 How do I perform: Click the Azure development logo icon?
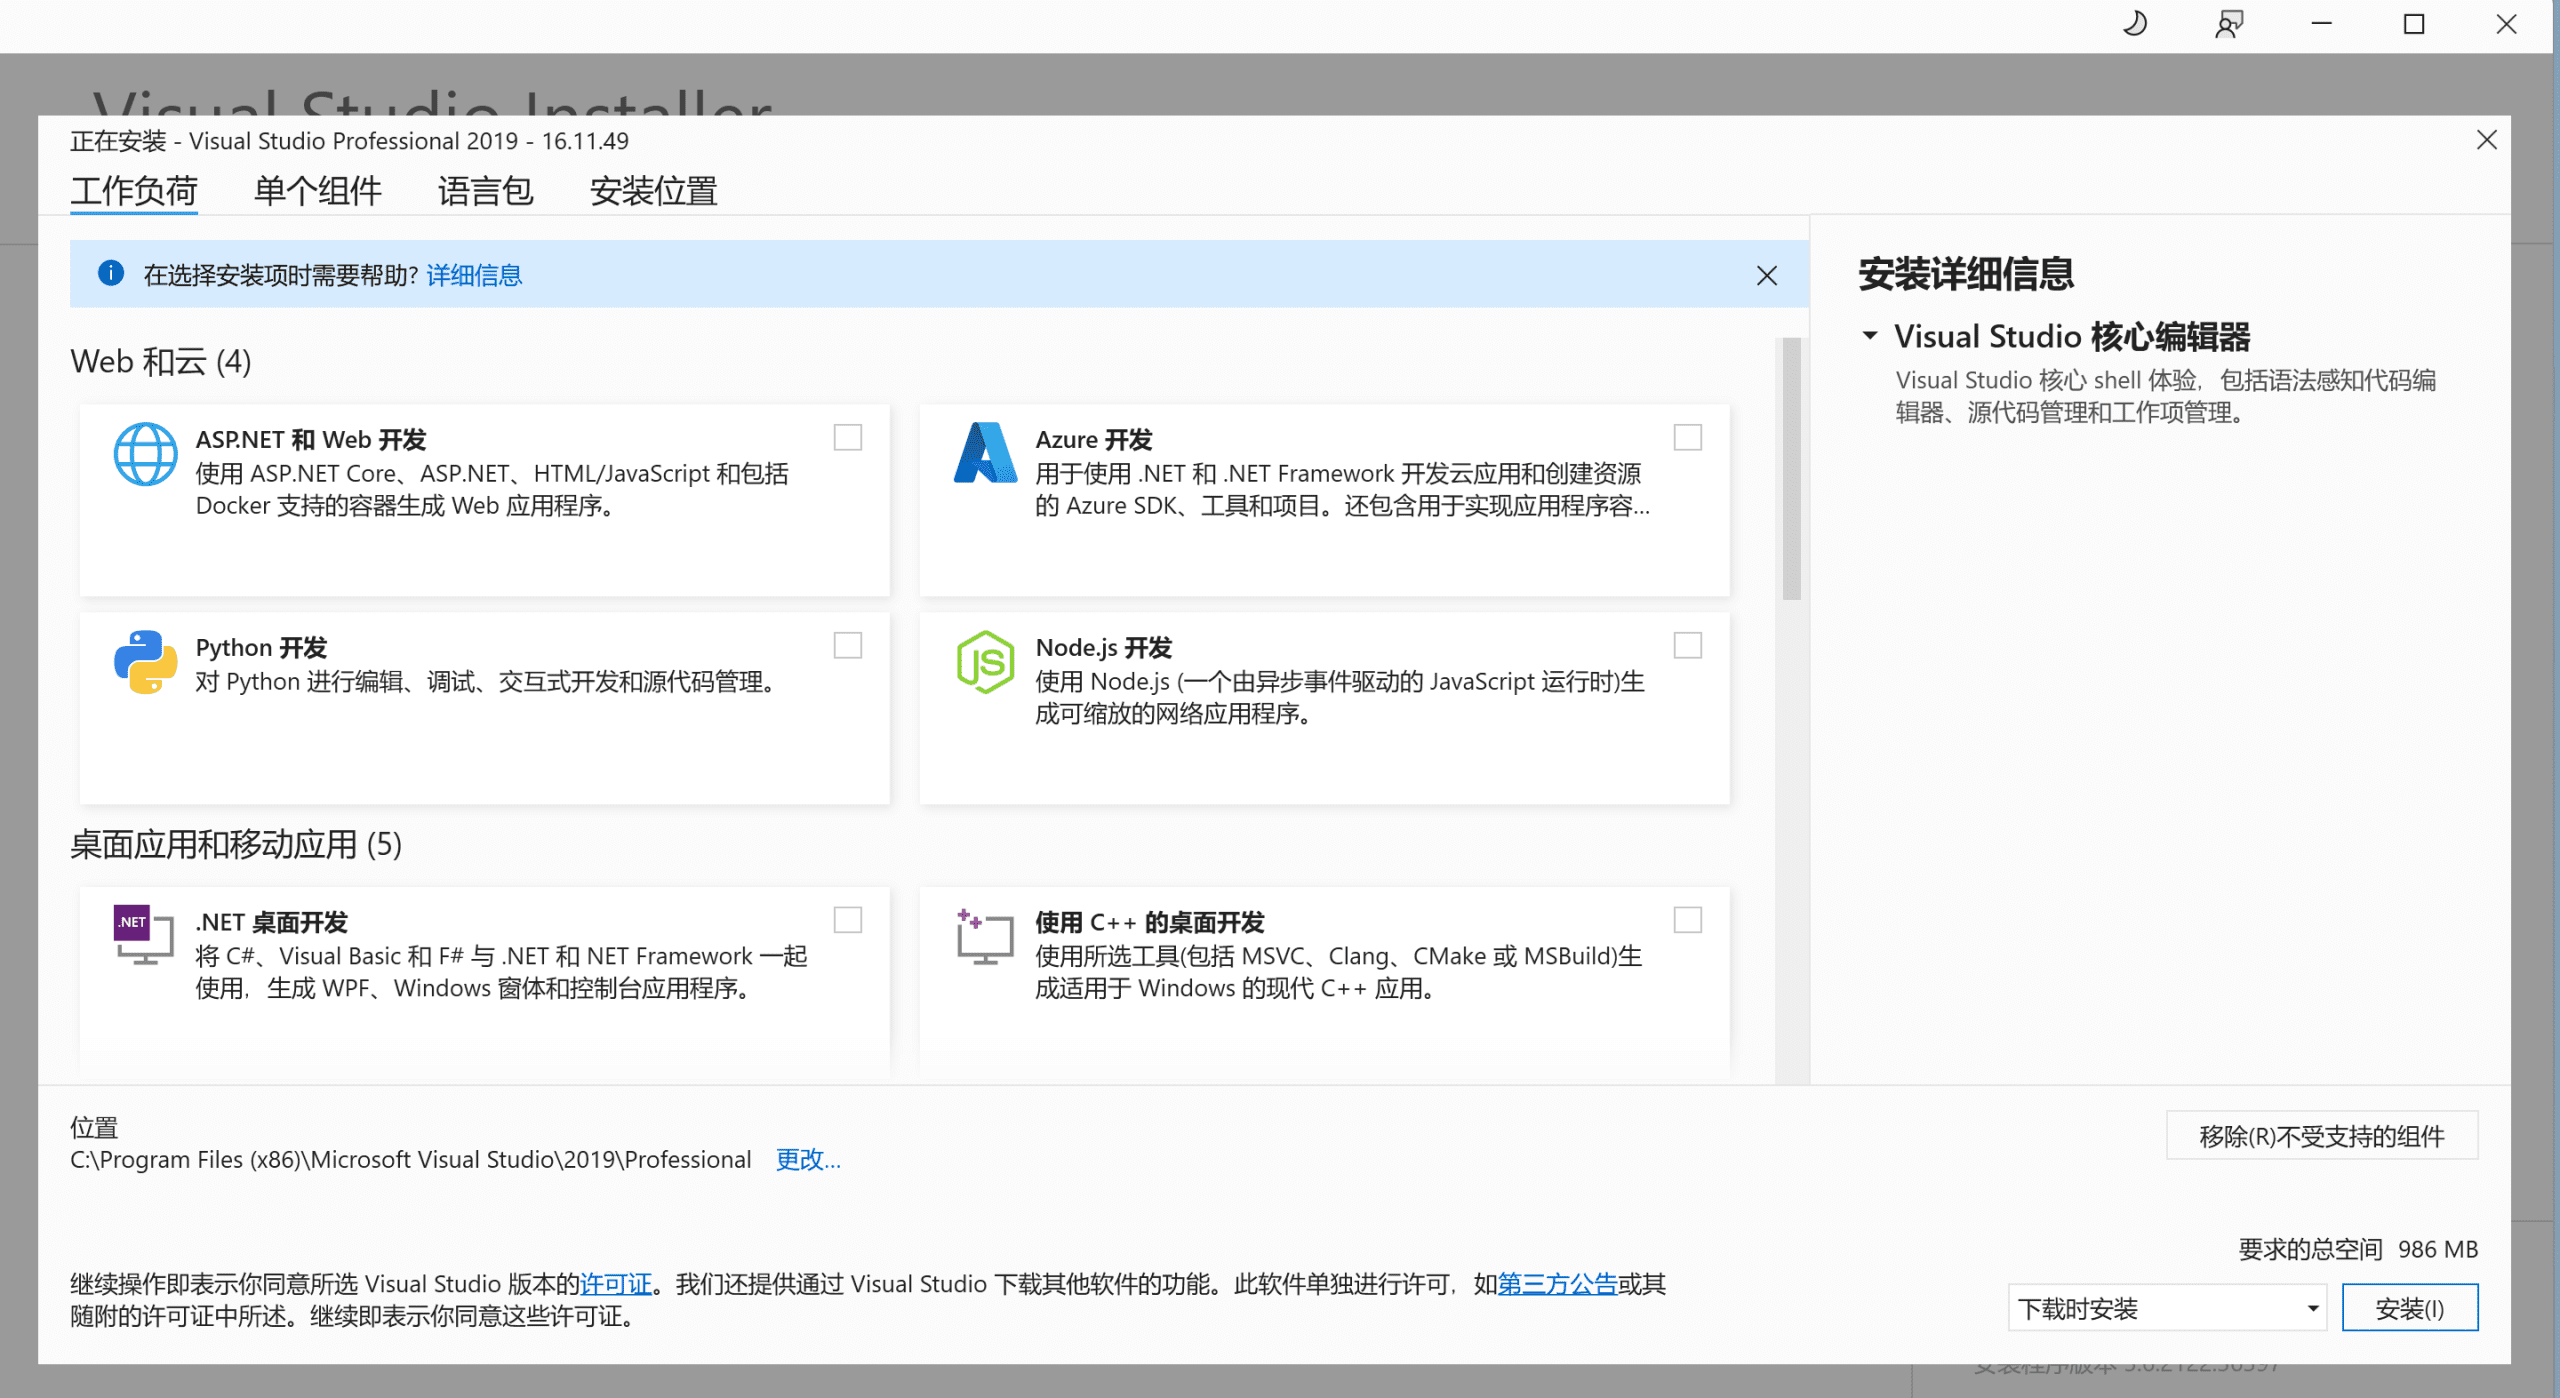pyautogui.click(x=985, y=453)
